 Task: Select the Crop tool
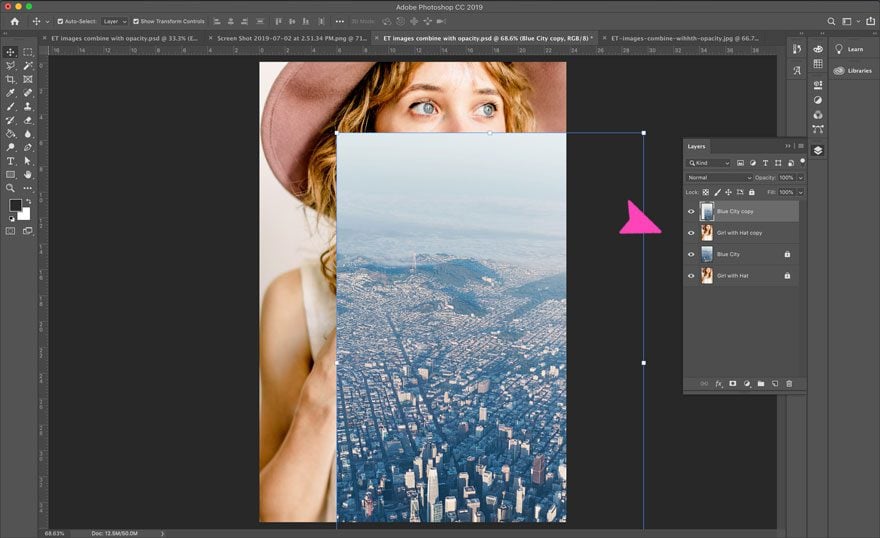click(x=11, y=79)
